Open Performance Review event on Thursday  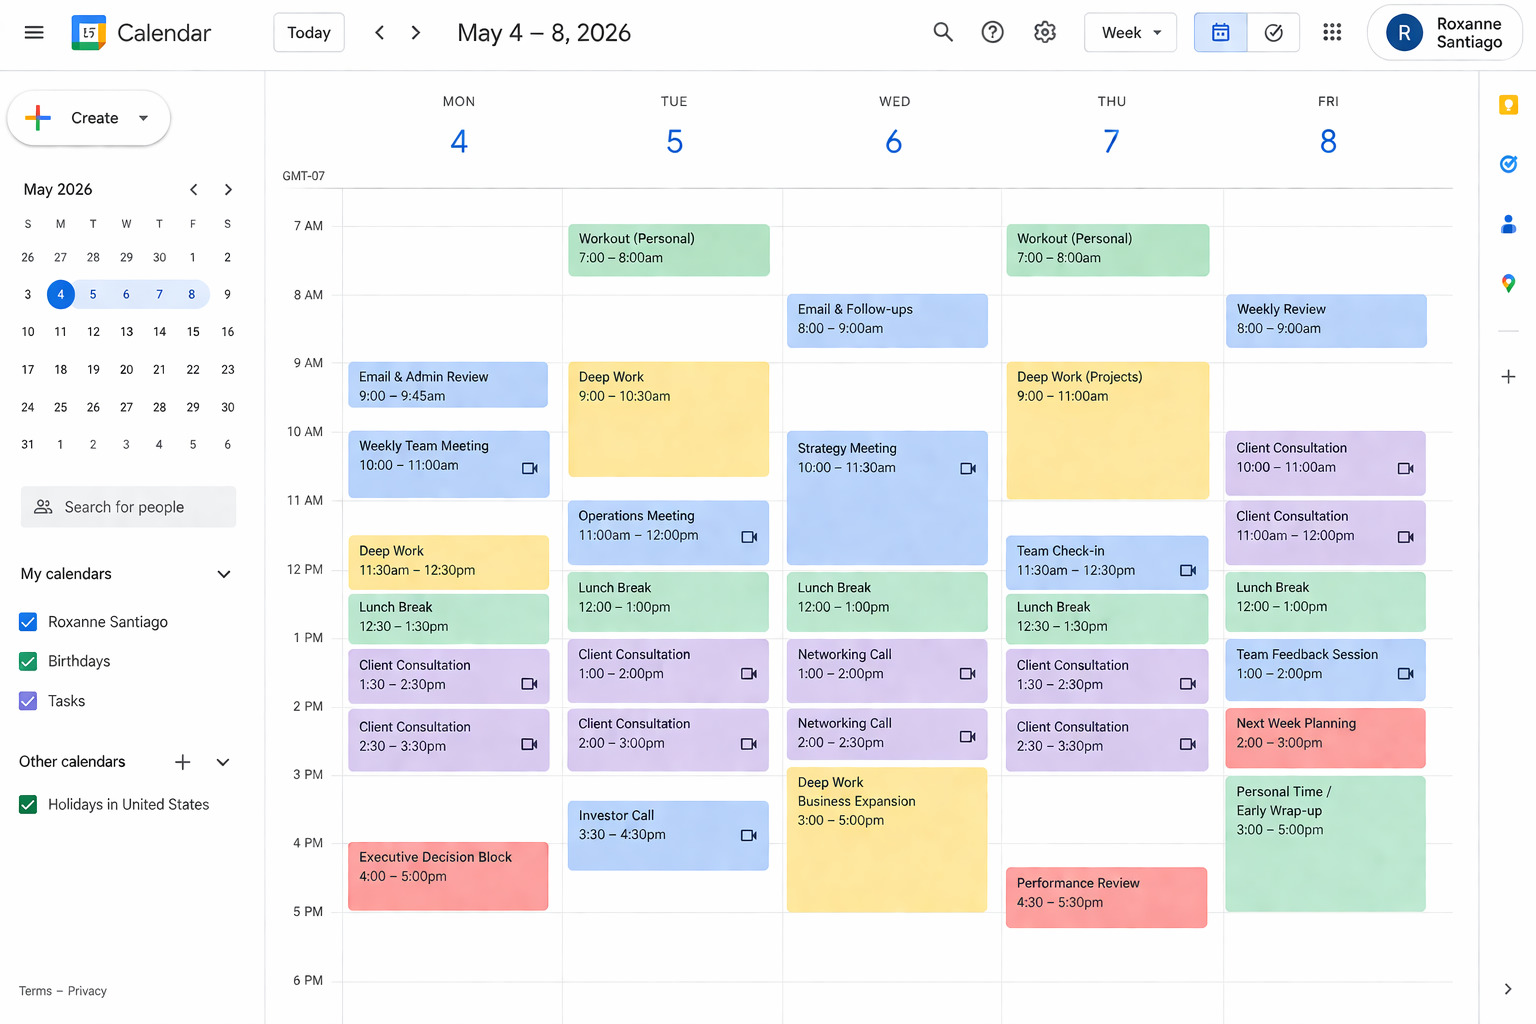pyautogui.click(x=1106, y=897)
